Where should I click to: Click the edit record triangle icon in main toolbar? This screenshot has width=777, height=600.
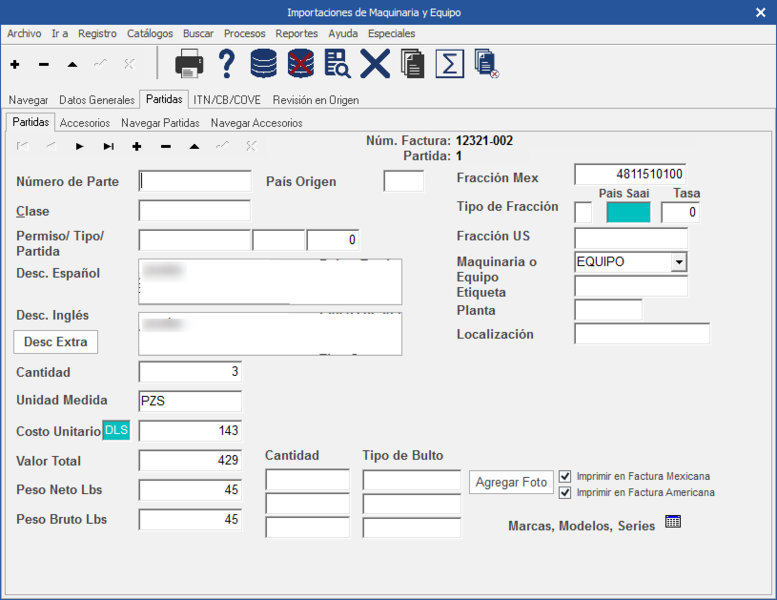[x=72, y=64]
